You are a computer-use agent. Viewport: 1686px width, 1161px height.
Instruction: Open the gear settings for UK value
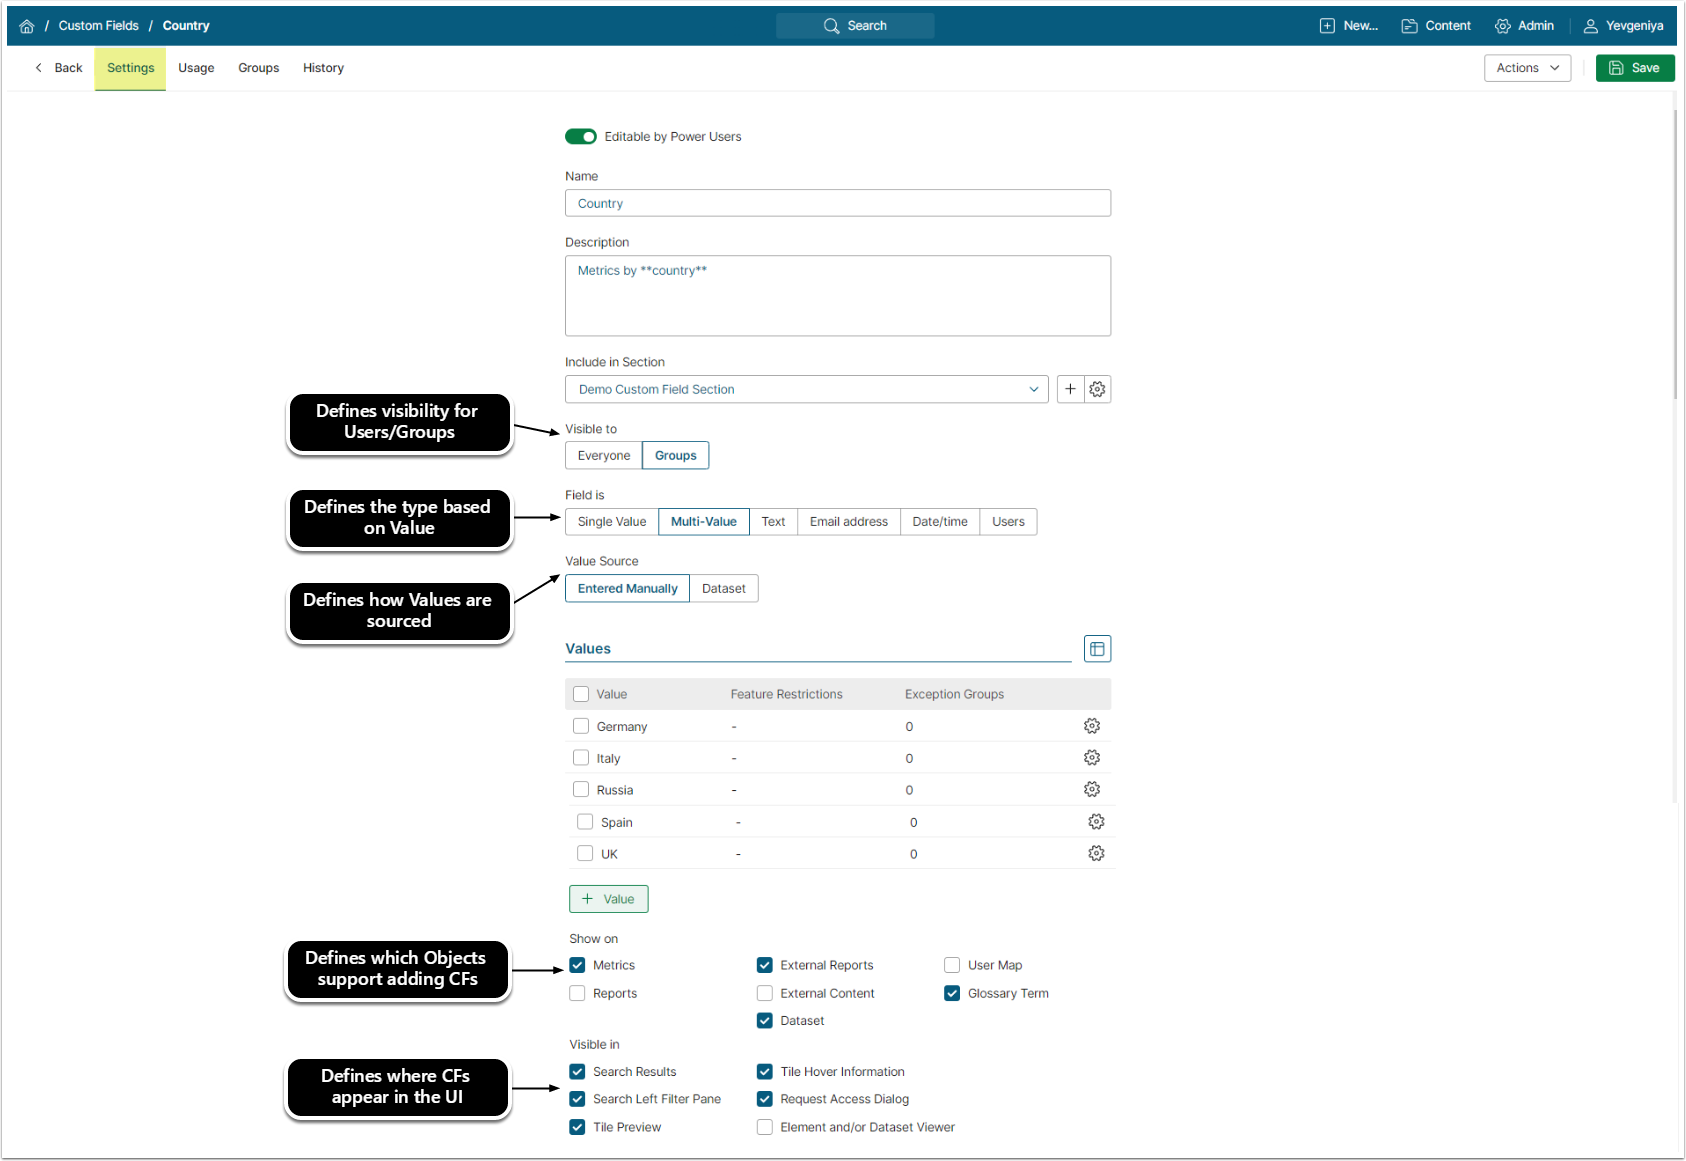coord(1096,854)
